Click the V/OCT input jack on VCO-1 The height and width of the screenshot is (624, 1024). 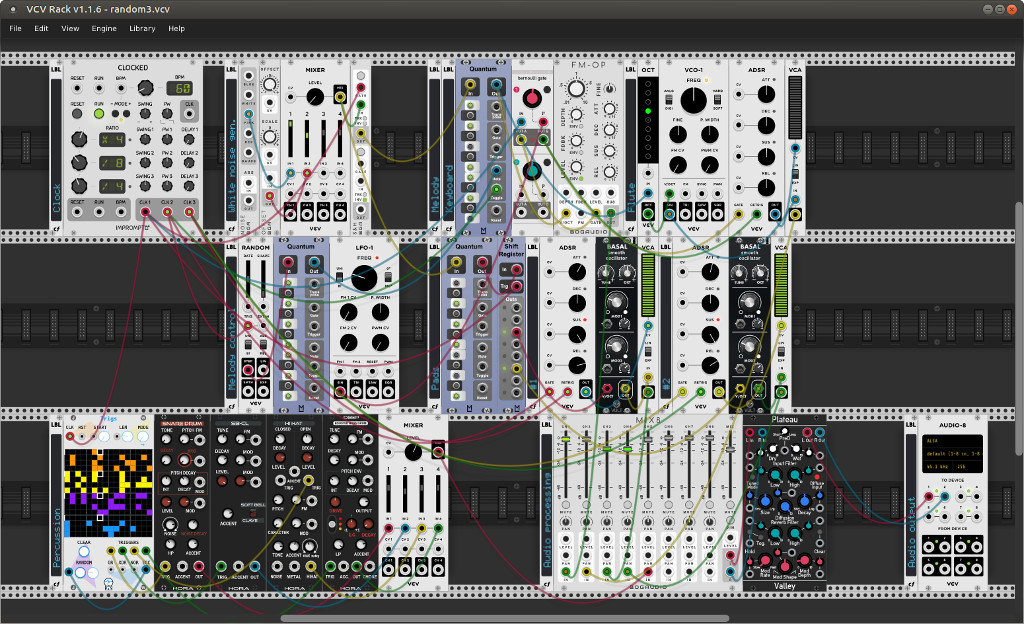click(670, 194)
